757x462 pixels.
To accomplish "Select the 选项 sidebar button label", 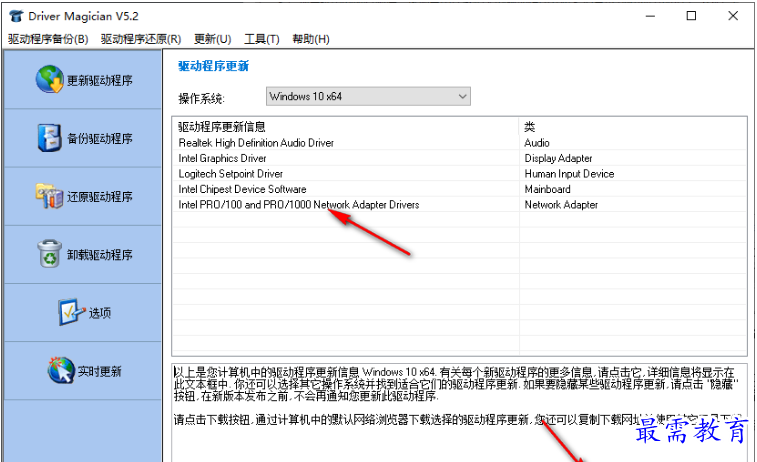I will tap(100, 313).
